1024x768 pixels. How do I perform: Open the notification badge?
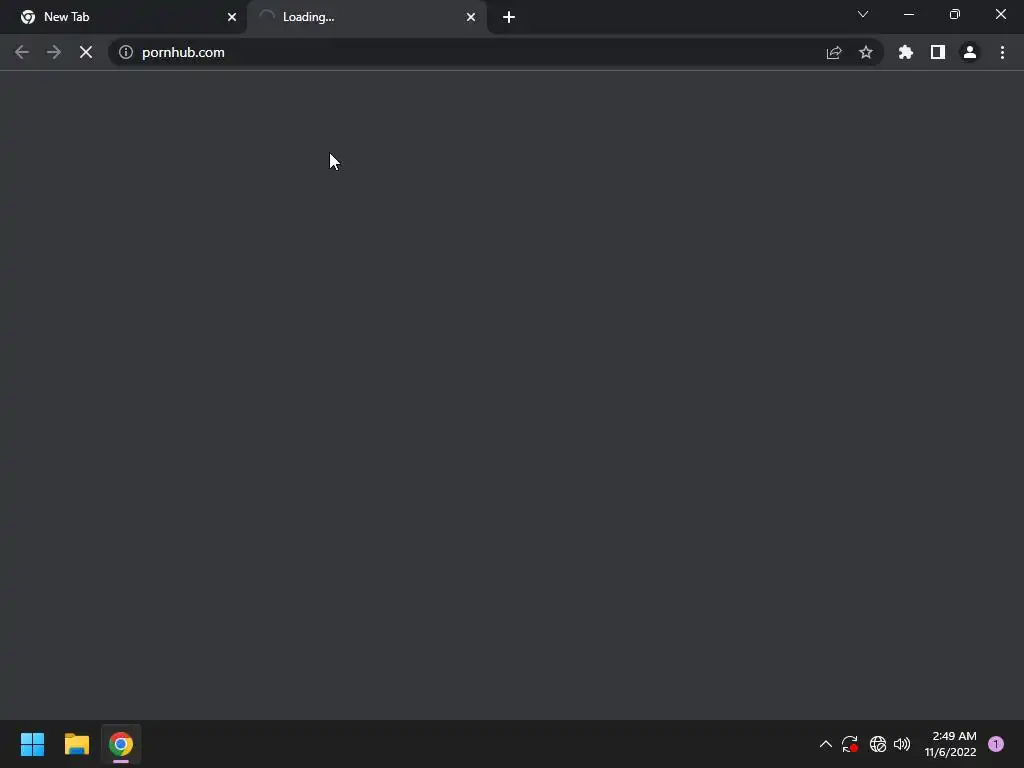click(996, 744)
